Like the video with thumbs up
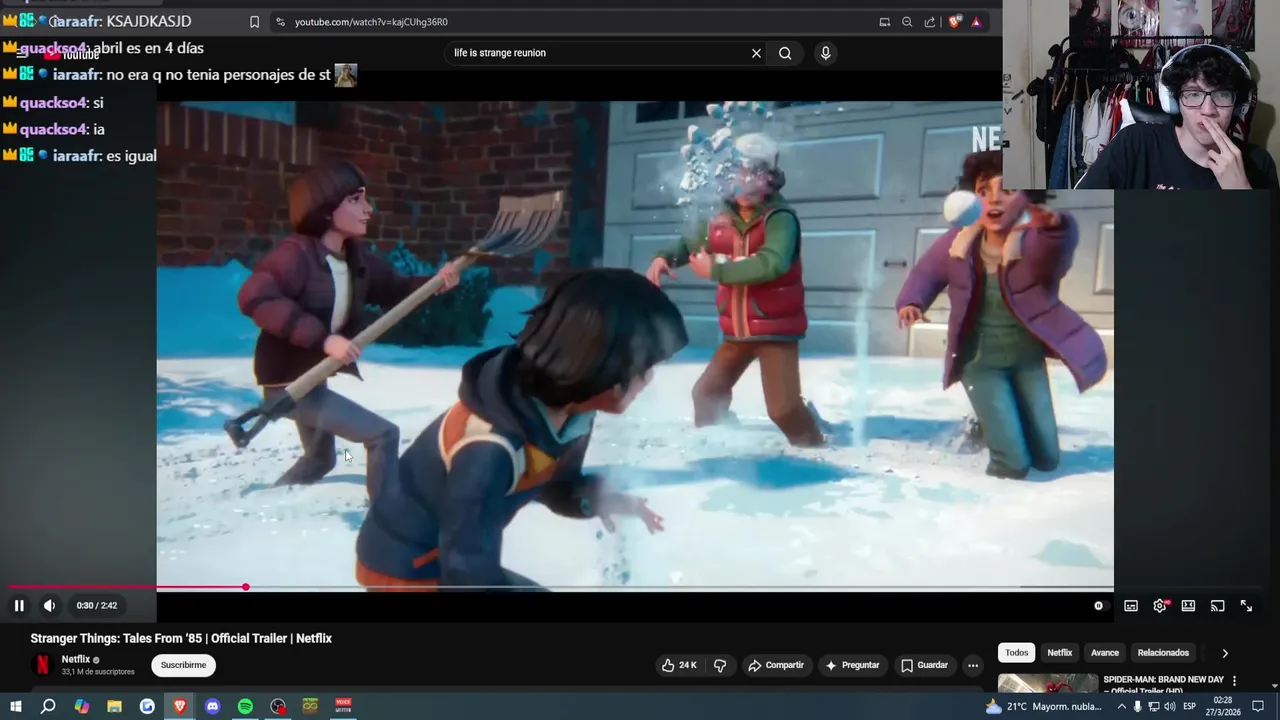 point(678,665)
